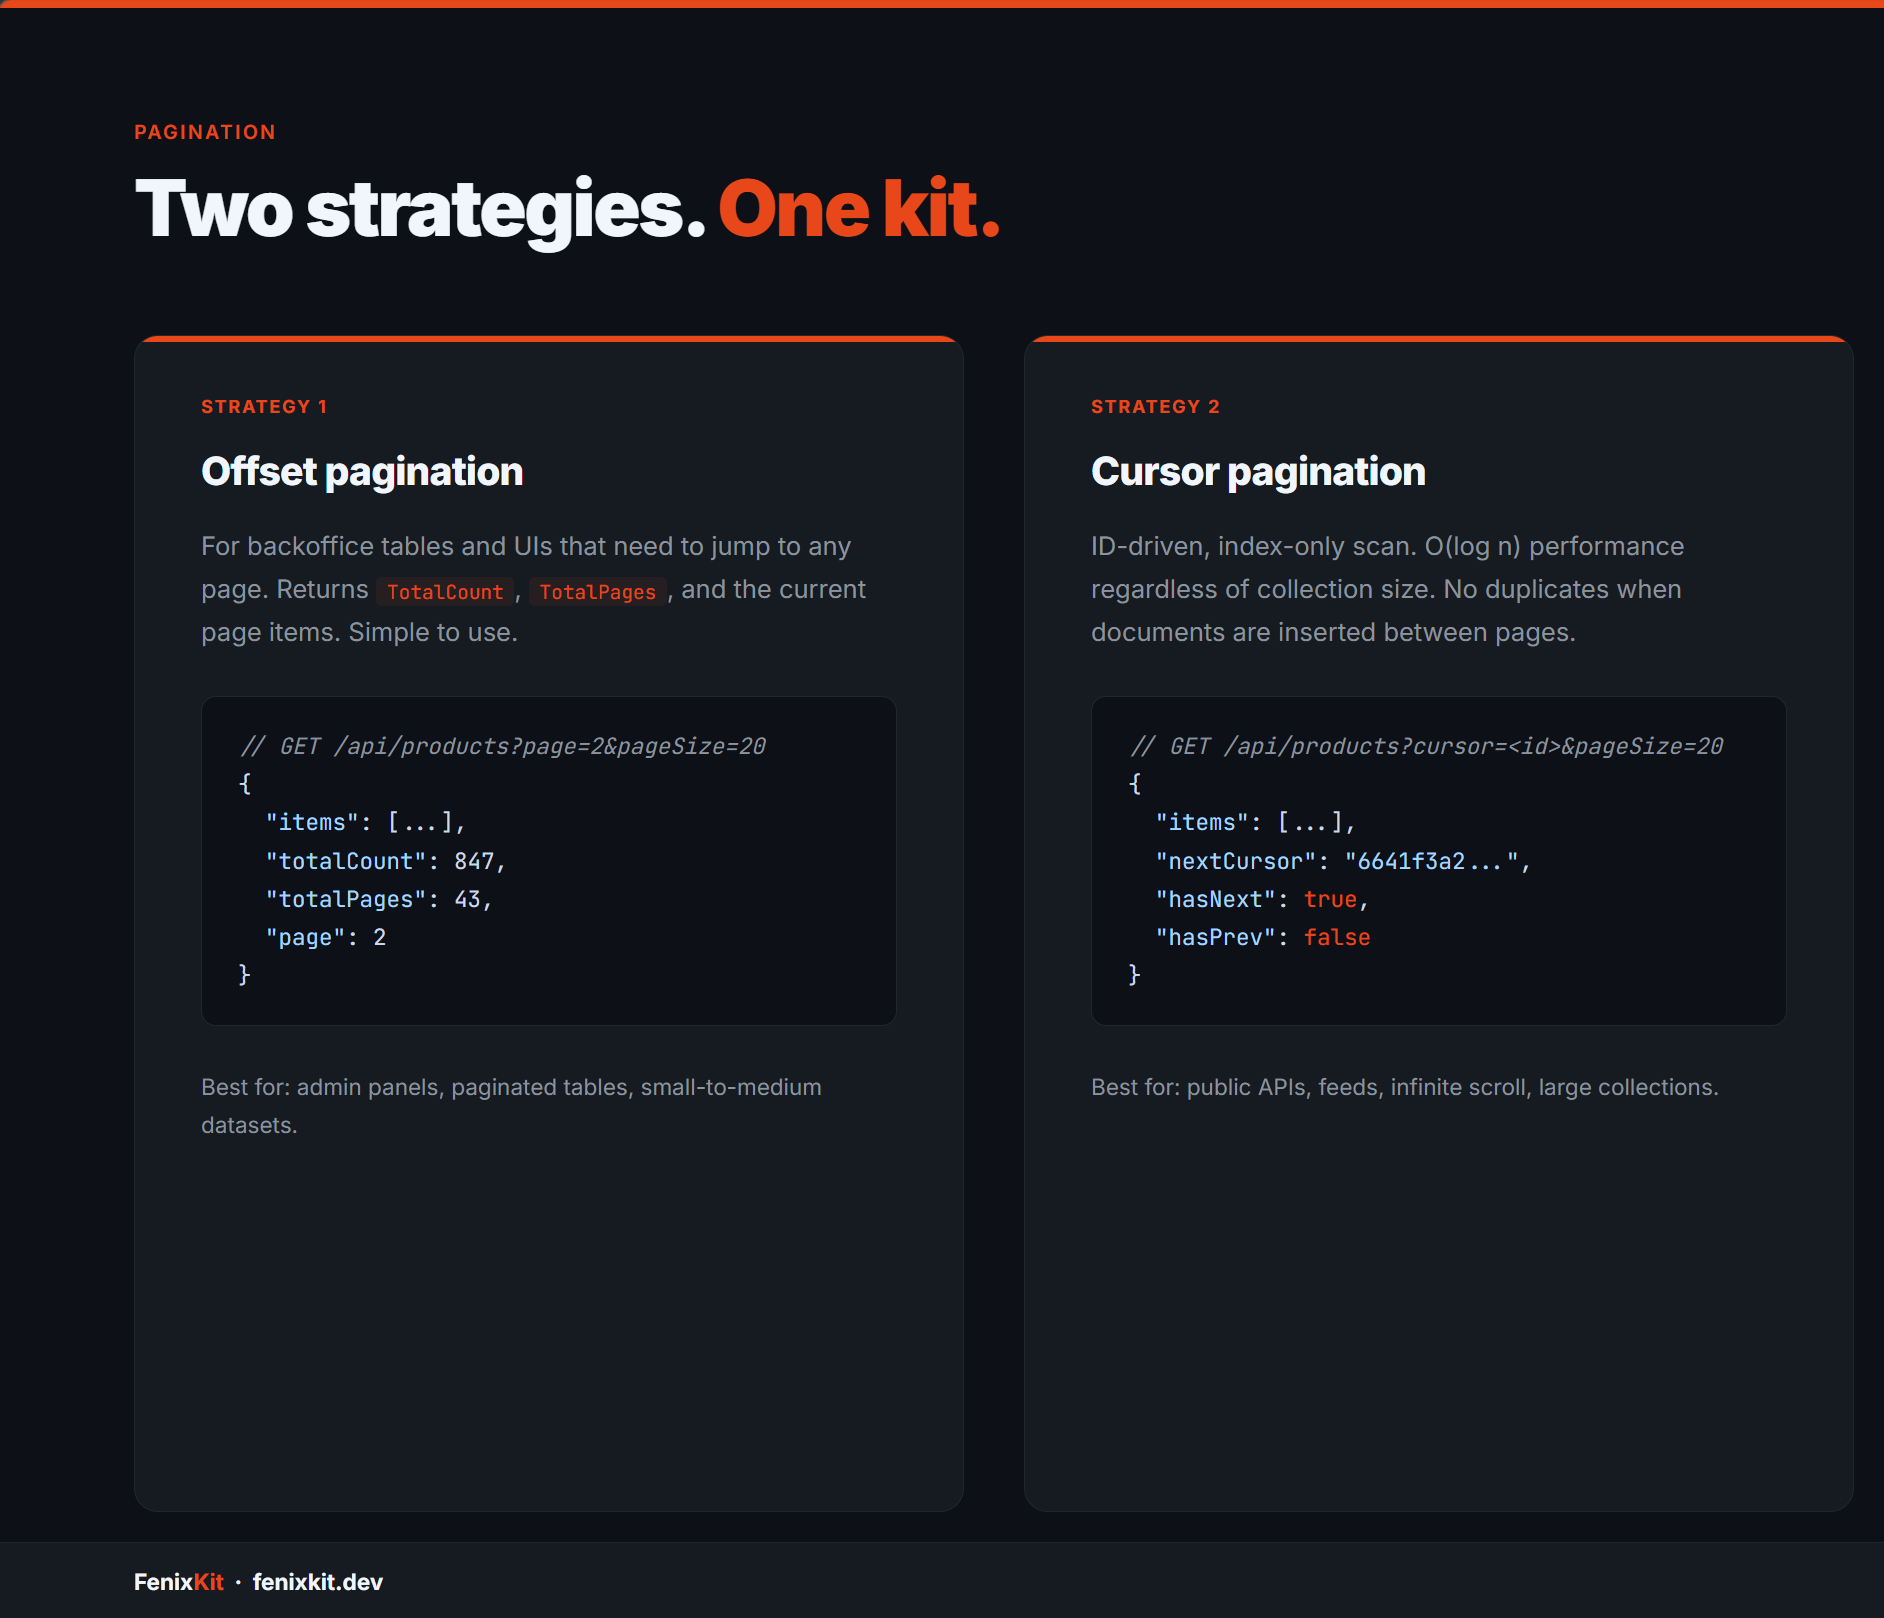Click the PAGINATION section label

(205, 132)
